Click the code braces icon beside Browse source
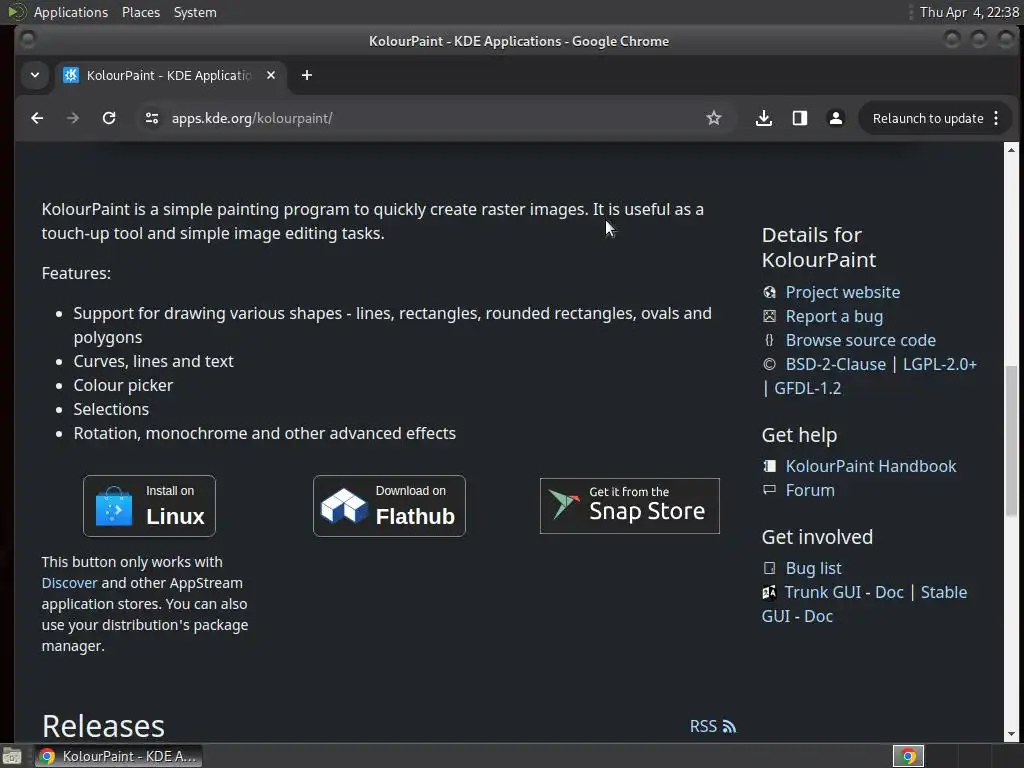Screen dimensions: 1024x768 coord(769,340)
